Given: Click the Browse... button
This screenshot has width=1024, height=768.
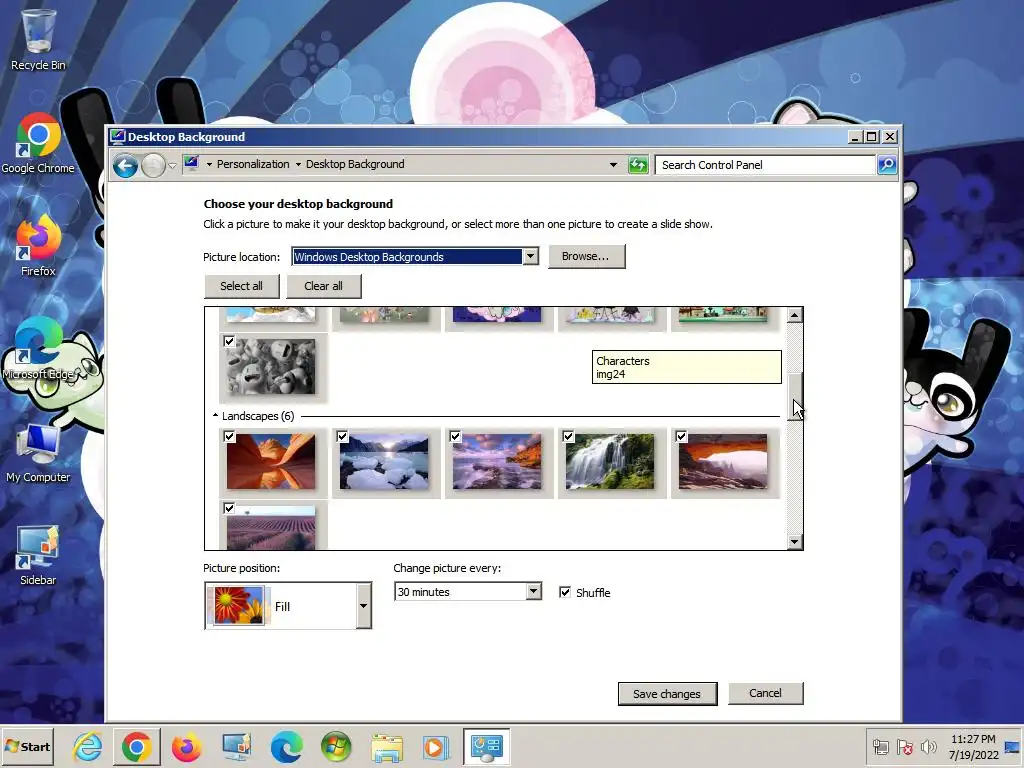Looking at the screenshot, I should tap(586, 256).
